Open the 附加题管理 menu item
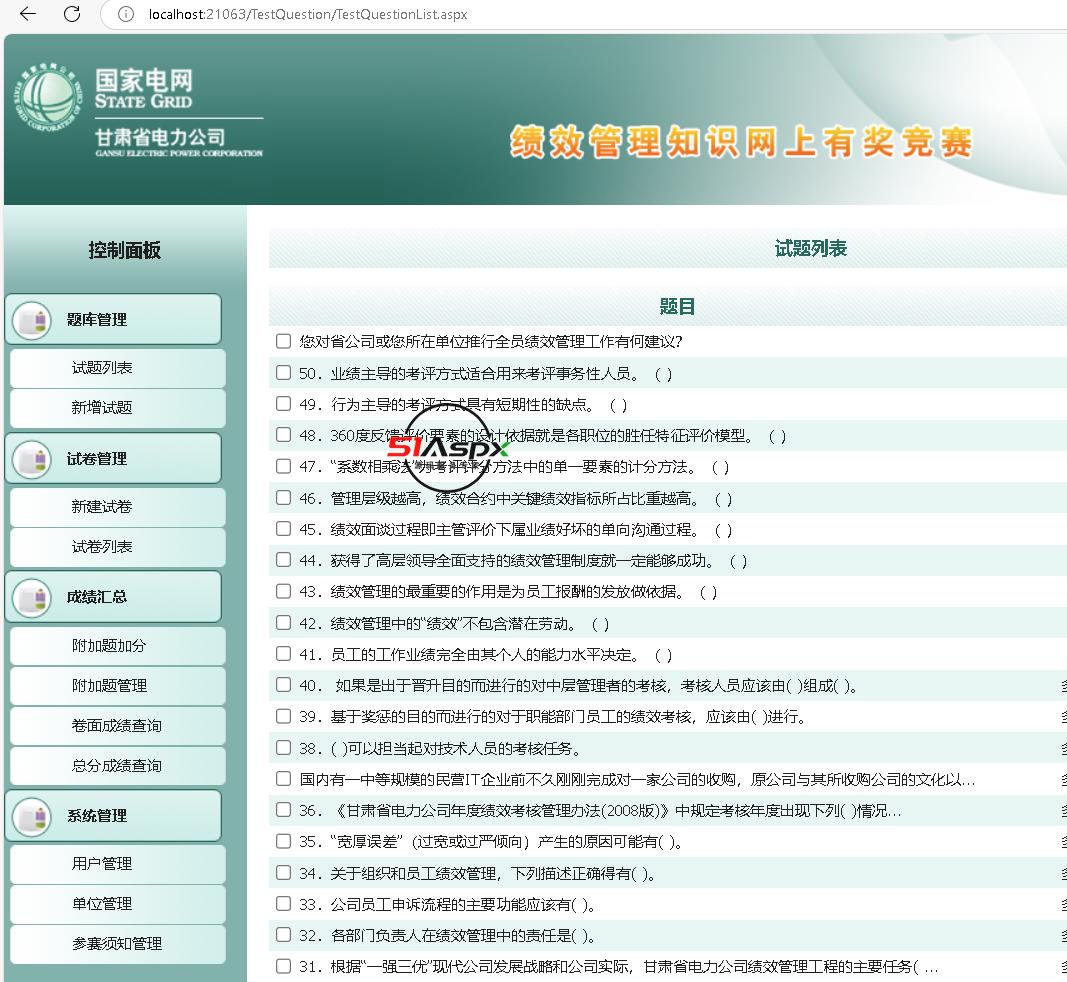The width and height of the screenshot is (1067, 982). tap(117, 686)
